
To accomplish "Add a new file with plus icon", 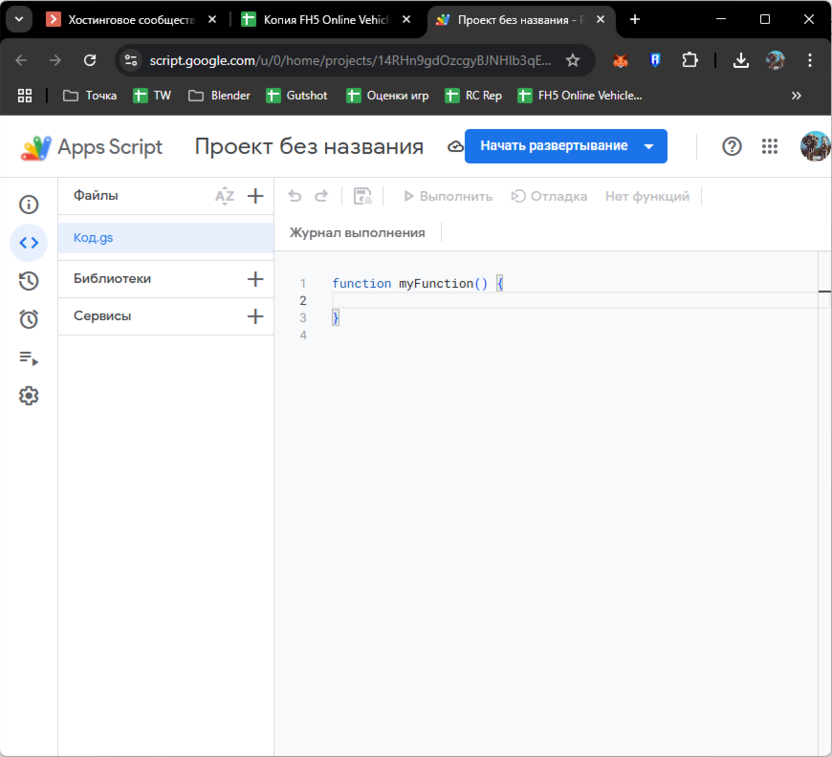I will point(255,196).
